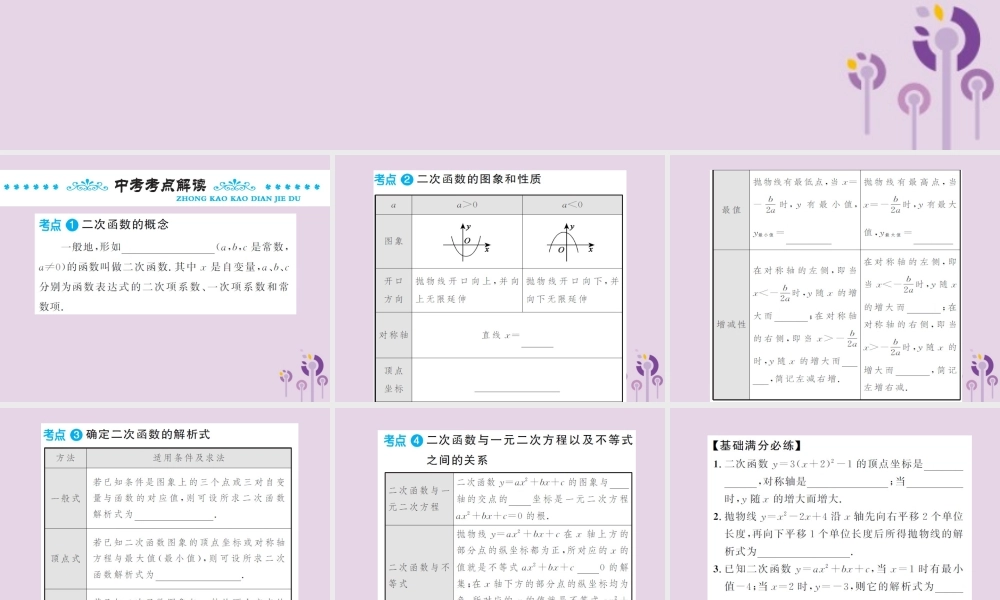Select heading 考点1 二次函数的概念
Image resolution: width=1000 pixels, height=600 pixels.
(x=104, y=224)
